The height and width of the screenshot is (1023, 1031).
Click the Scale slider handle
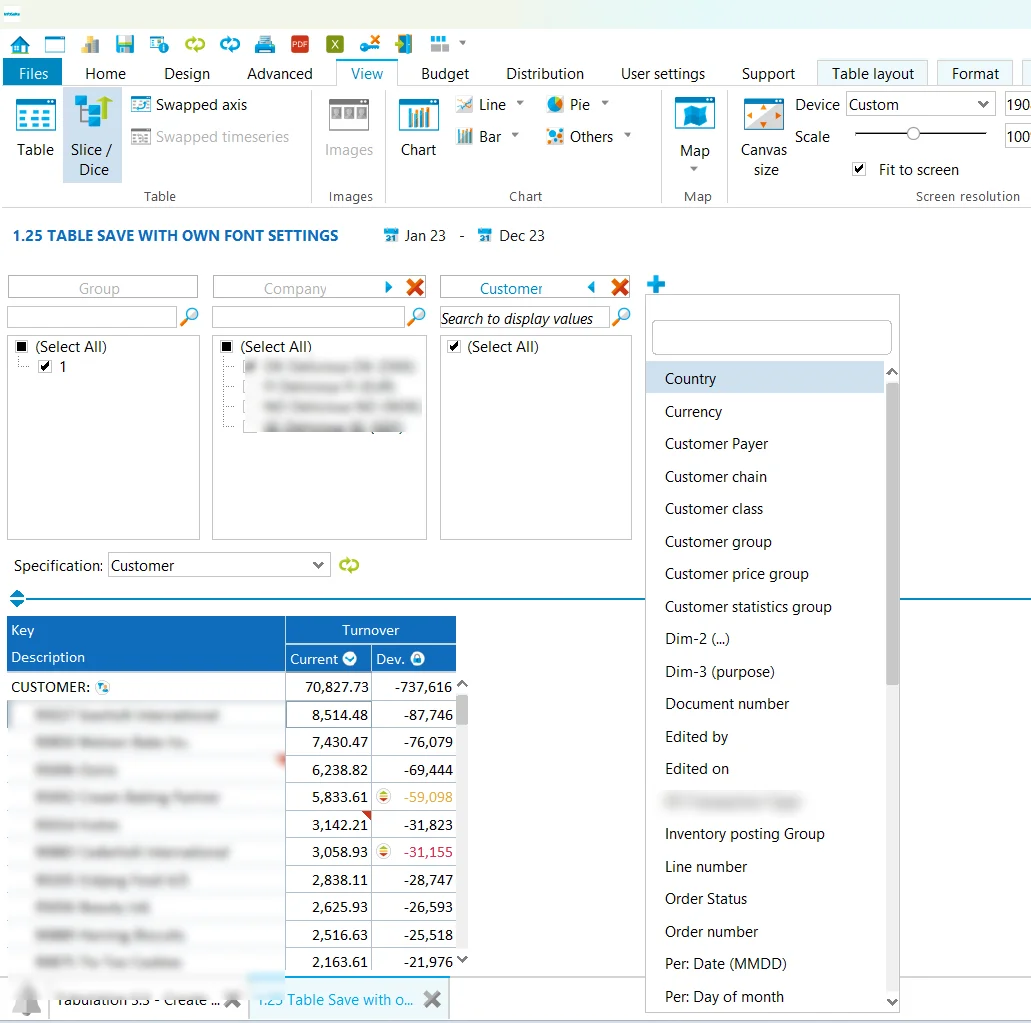pyautogui.click(x=913, y=134)
